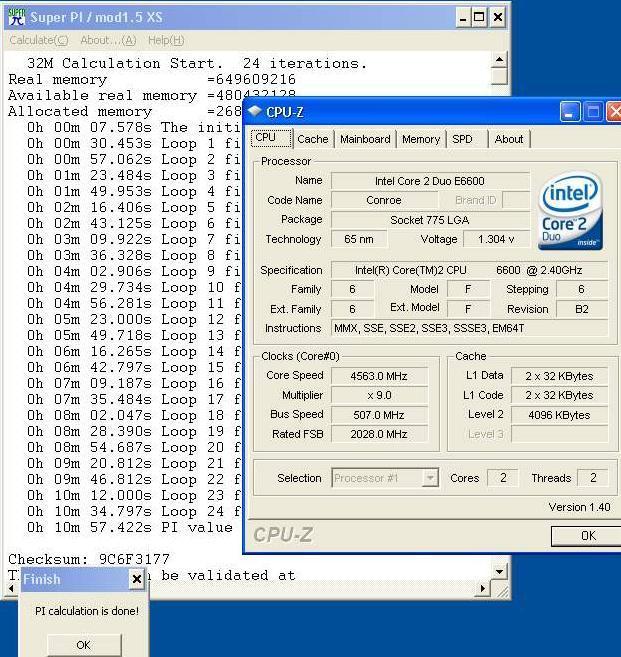Click the Multiplier value 'x 9.0'
The width and height of the screenshot is (621, 657).
coord(379,396)
